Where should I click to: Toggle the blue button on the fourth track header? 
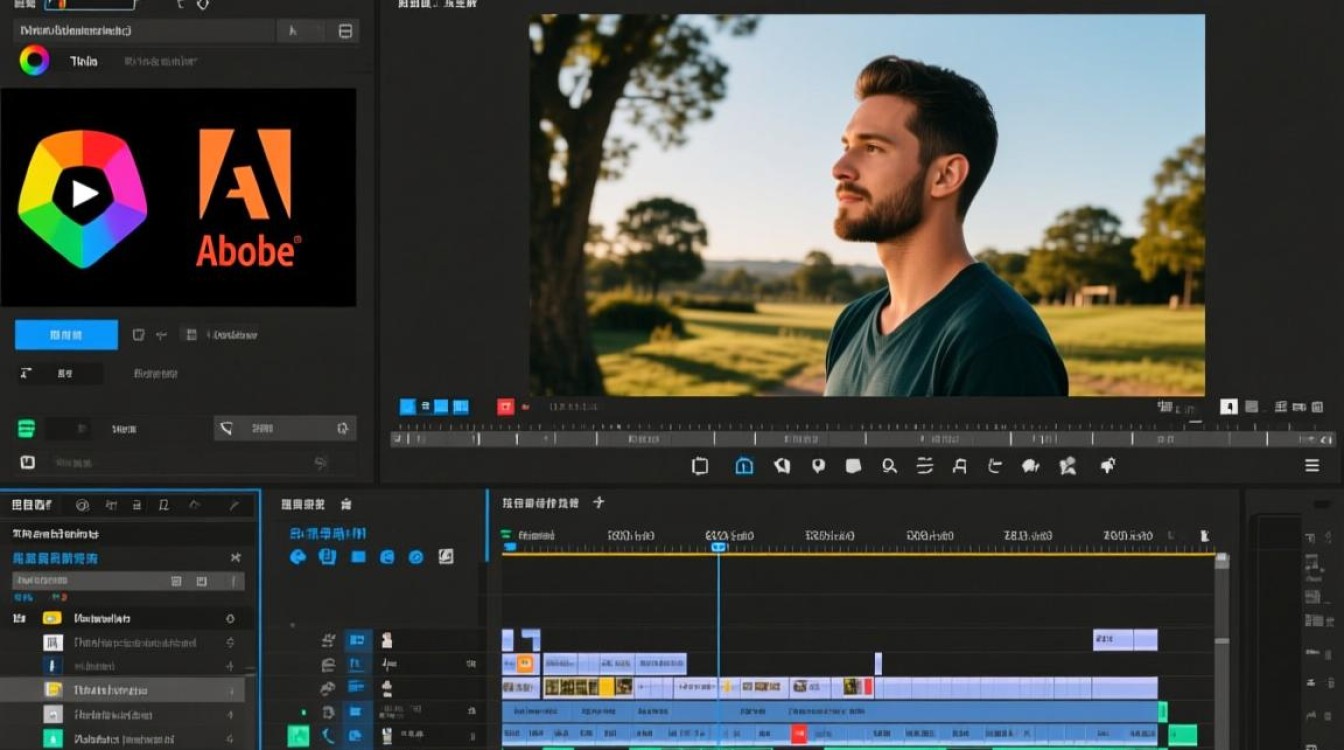pyautogui.click(x=357, y=712)
